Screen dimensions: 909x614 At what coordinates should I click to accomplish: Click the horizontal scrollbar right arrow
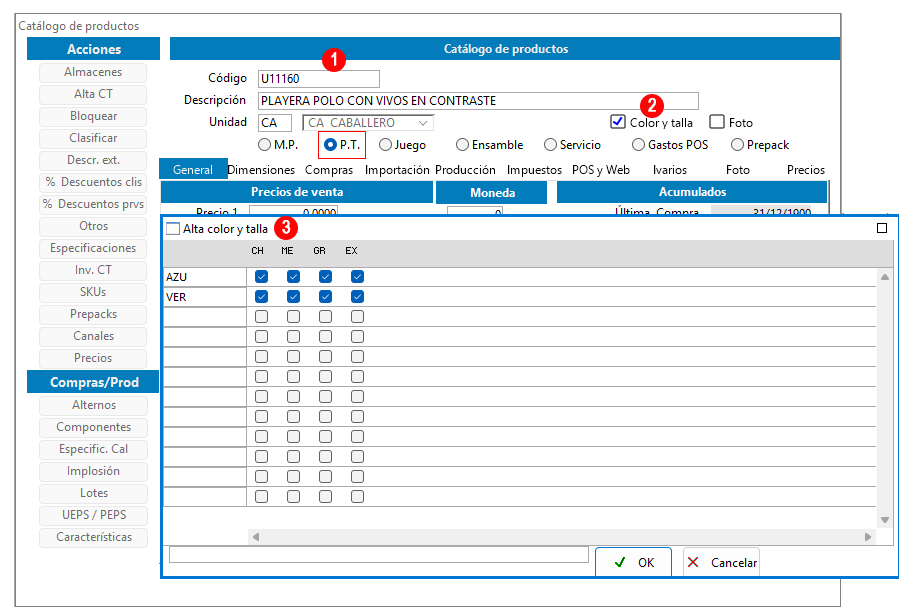(x=868, y=537)
